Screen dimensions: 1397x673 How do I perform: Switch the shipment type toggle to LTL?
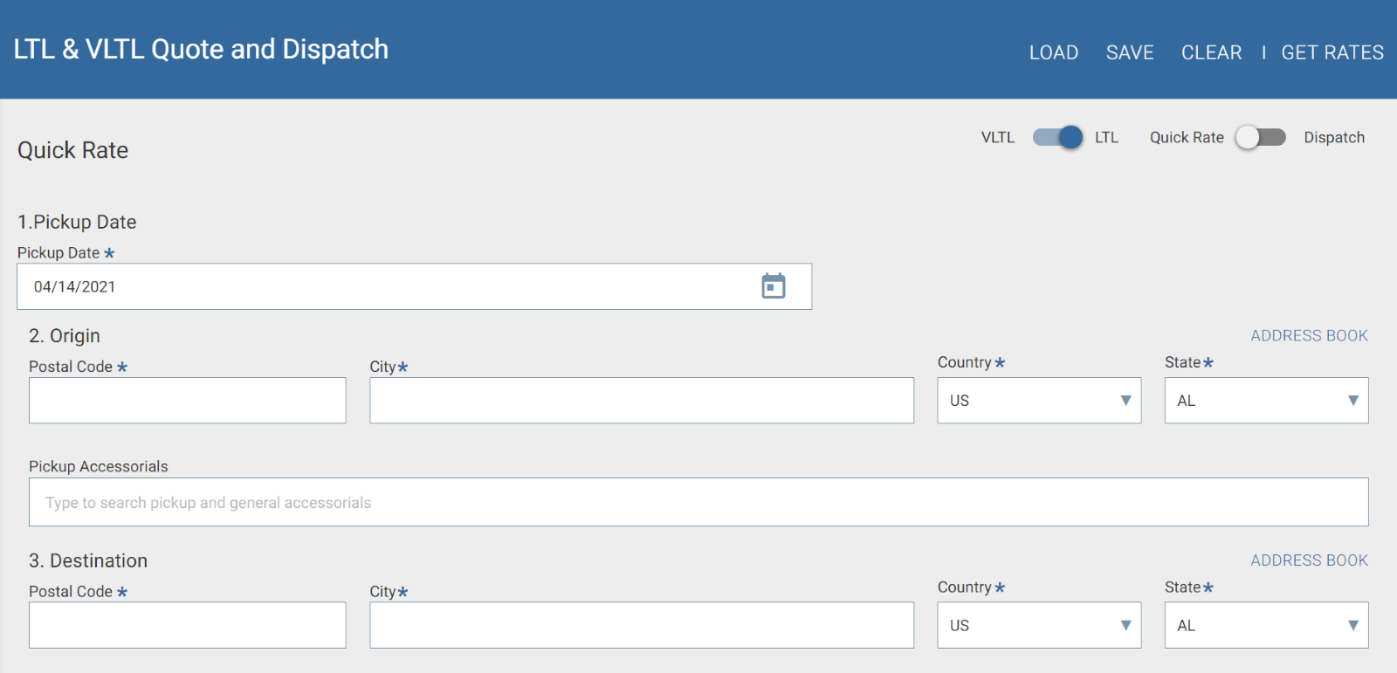tap(1056, 137)
